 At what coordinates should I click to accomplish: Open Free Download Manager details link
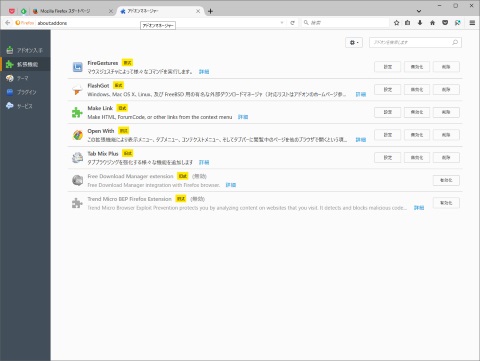click(231, 185)
